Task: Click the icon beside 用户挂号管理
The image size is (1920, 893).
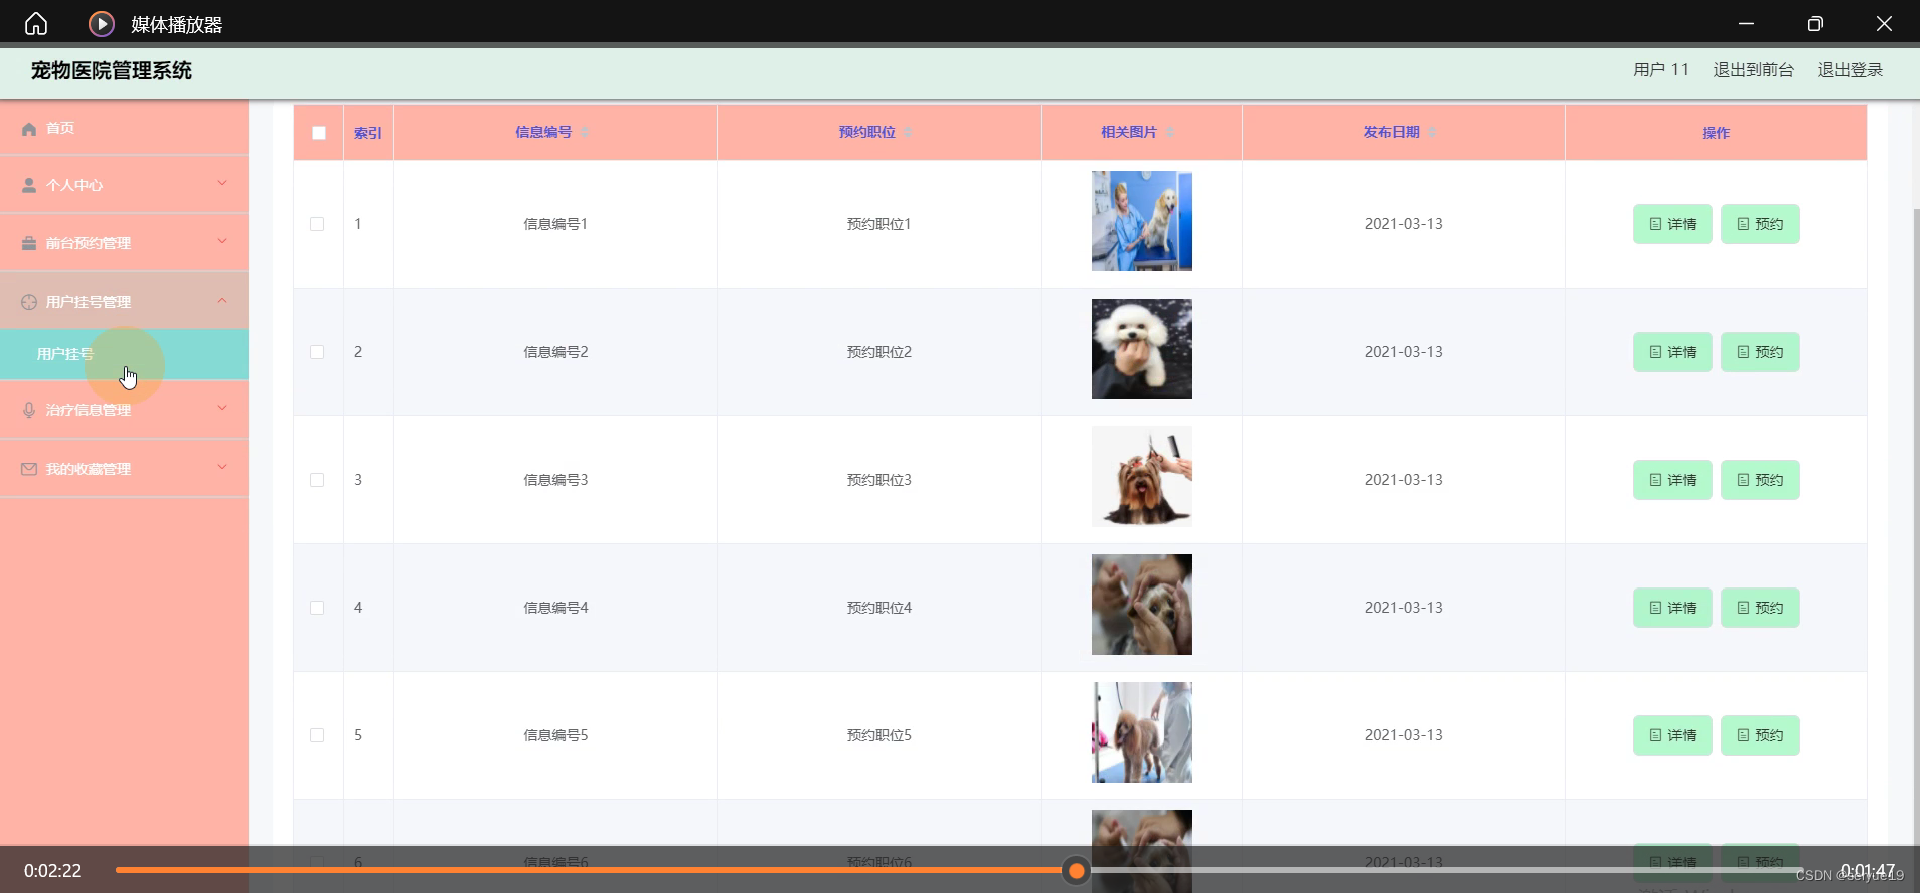Action: (29, 302)
